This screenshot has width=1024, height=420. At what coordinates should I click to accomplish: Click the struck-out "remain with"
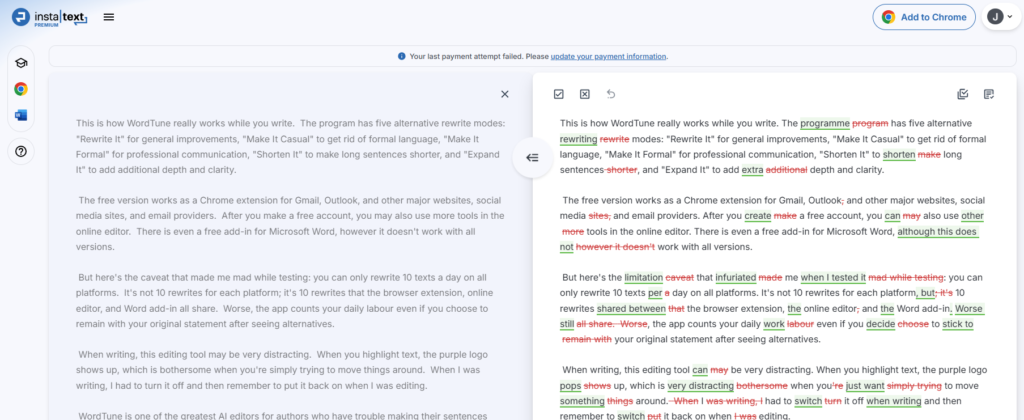586,339
